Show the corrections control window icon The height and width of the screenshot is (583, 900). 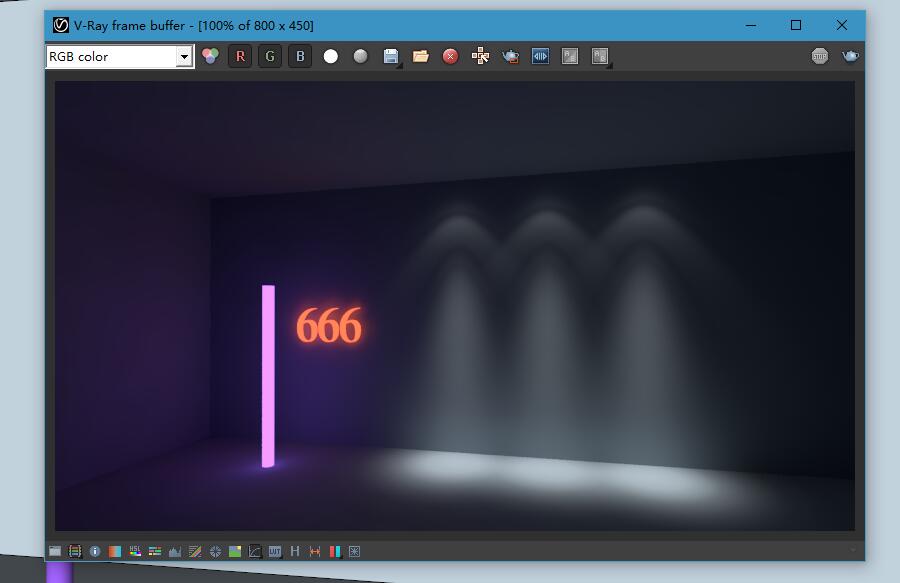tap(55, 551)
